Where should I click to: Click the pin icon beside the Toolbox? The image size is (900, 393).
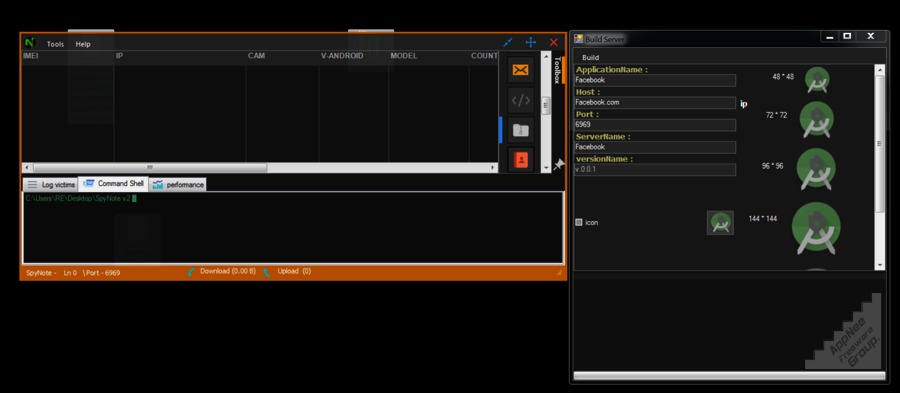(x=558, y=165)
